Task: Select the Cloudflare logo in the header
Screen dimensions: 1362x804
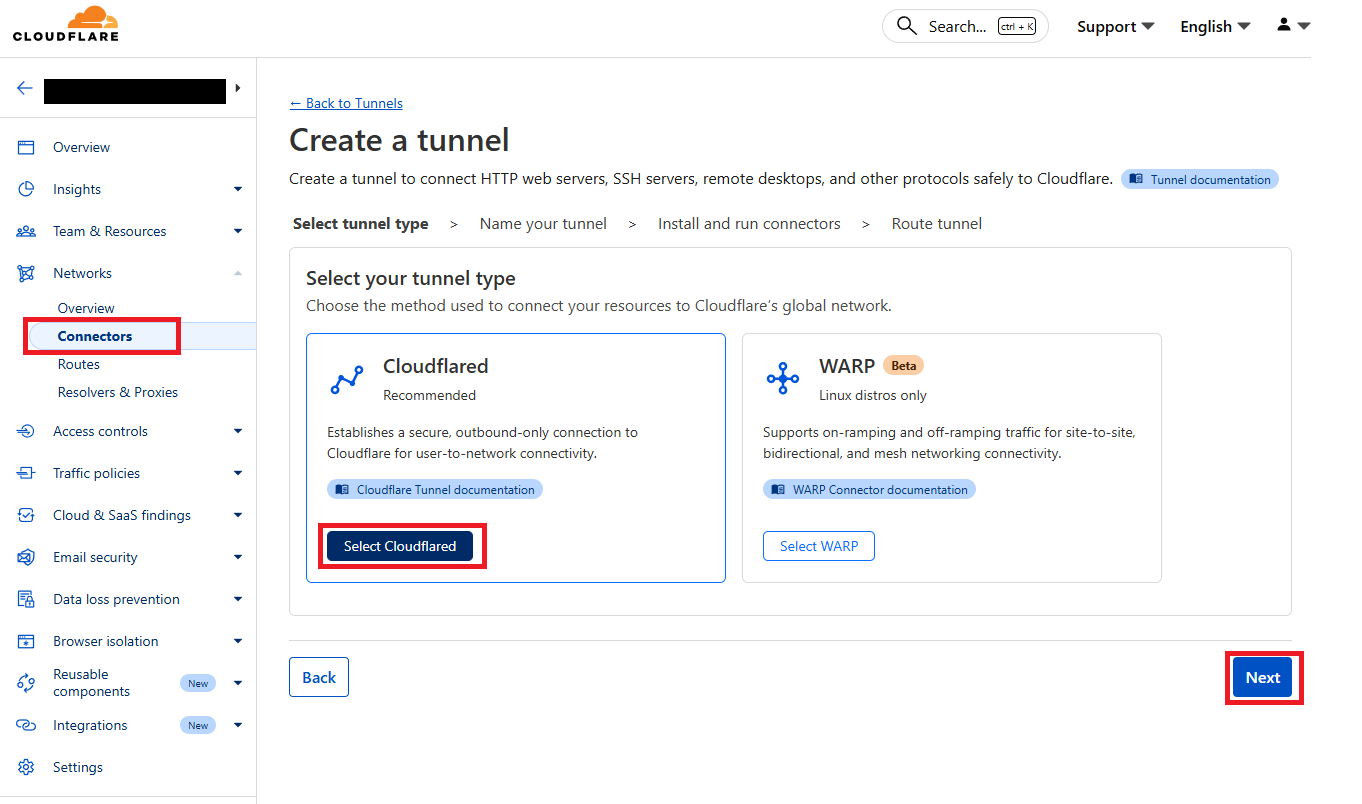Action: 65,24
